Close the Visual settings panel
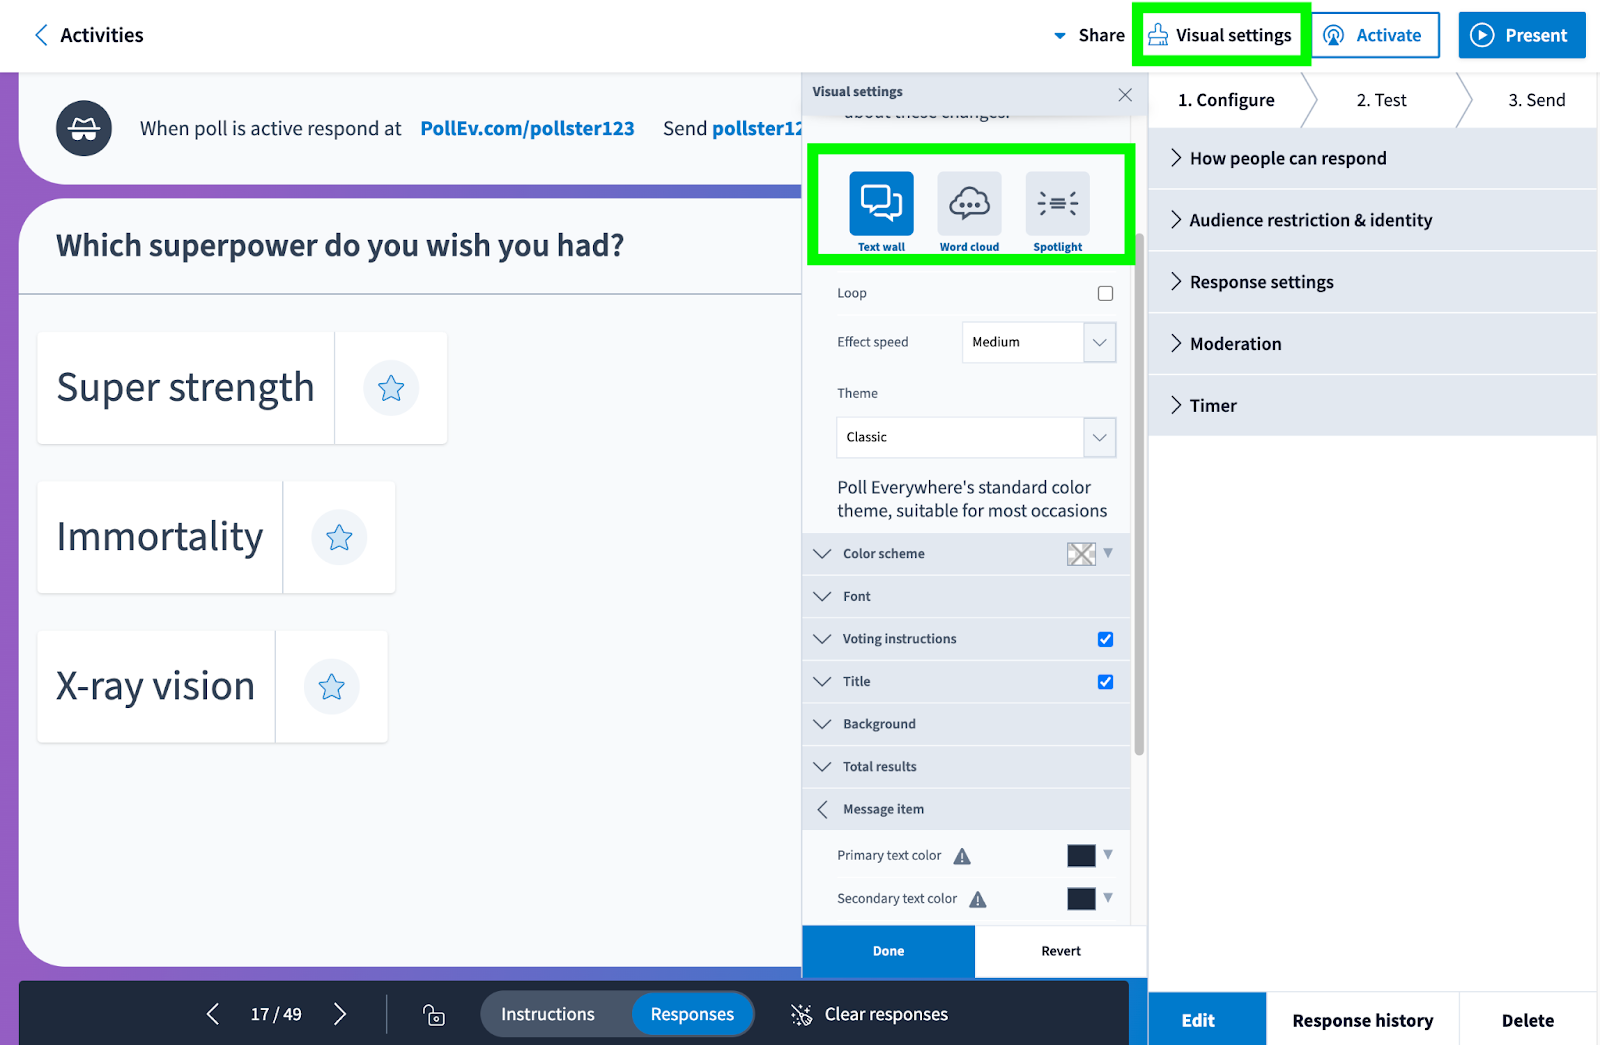This screenshot has height=1045, width=1600. tap(1125, 94)
